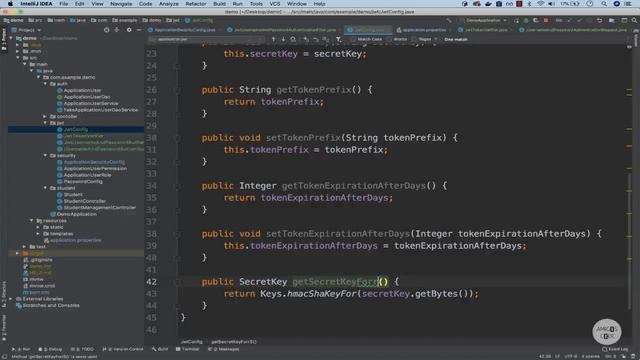Open the Project view selector dropdown
Image resolution: width=640 pixels, height=360 pixels.
27,30
